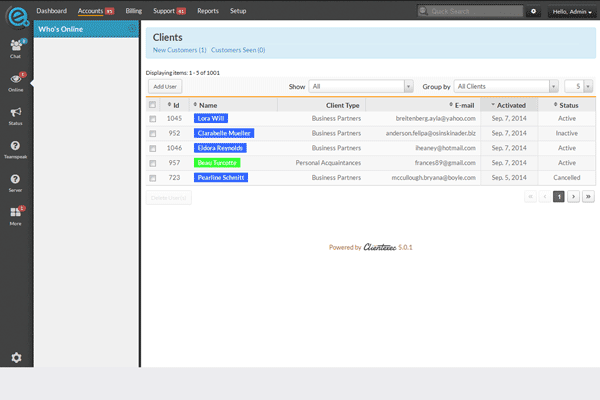Check the select-all checkbox in table header

point(152,104)
